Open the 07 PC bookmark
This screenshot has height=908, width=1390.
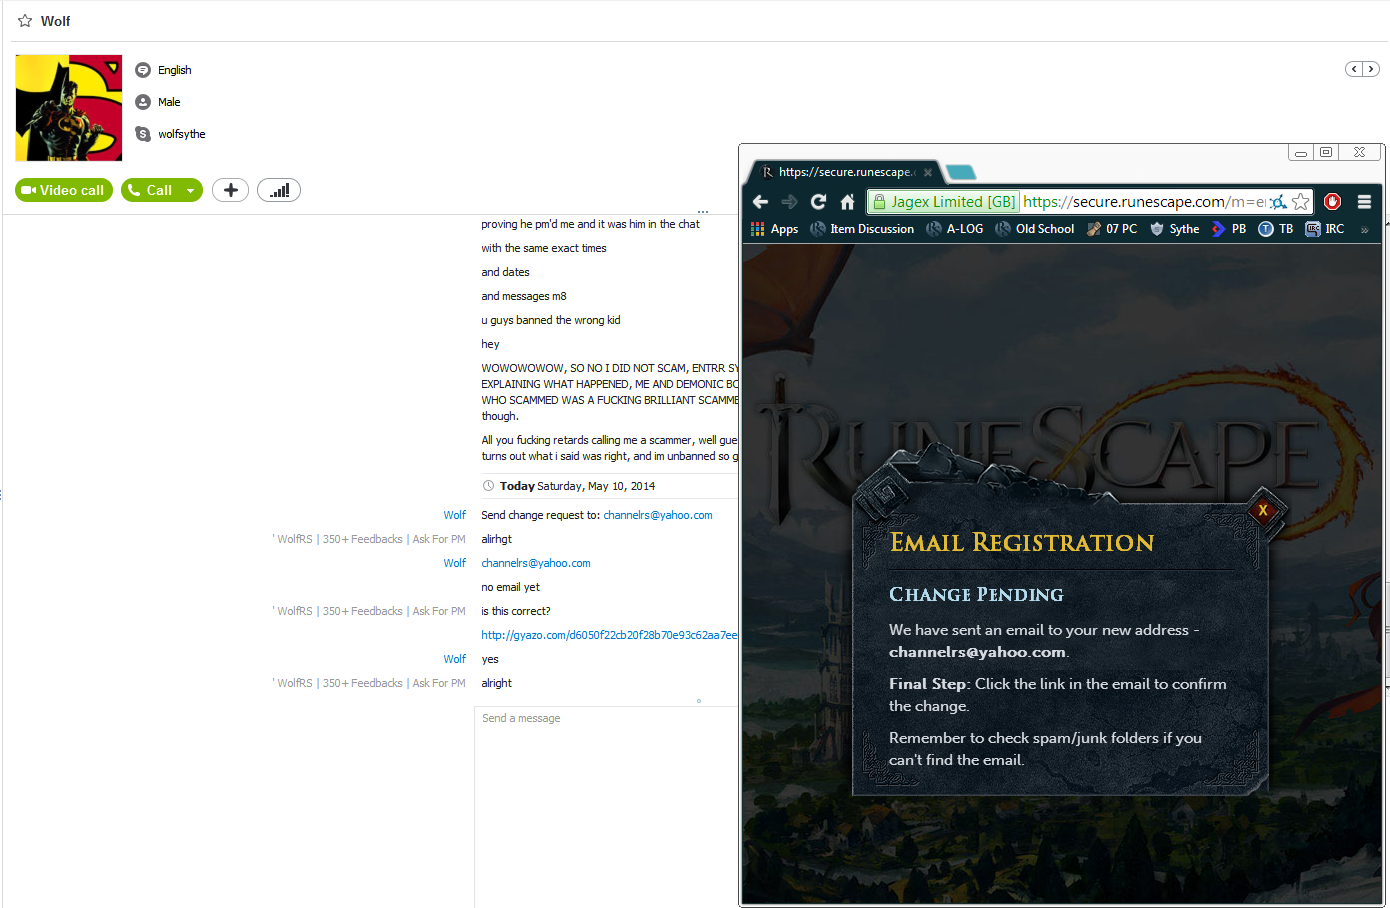click(x=1112, y=229)
